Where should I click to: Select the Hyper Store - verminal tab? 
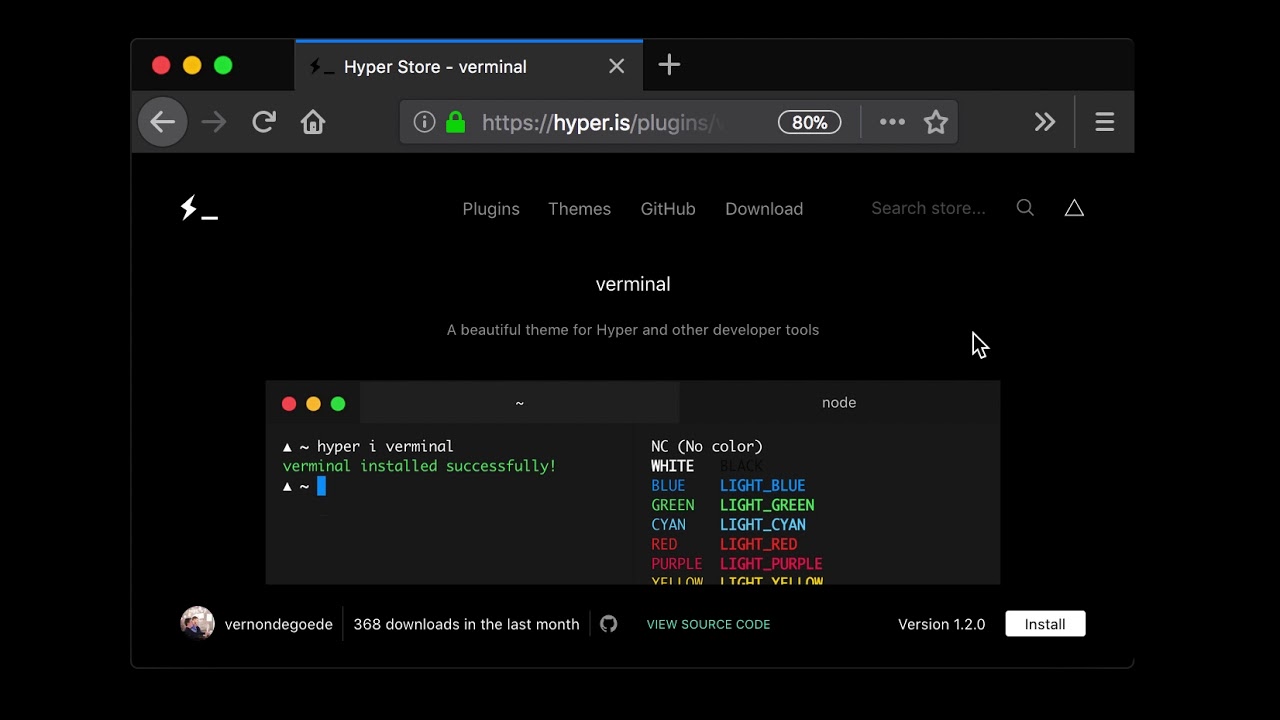(x=469, y=66)
